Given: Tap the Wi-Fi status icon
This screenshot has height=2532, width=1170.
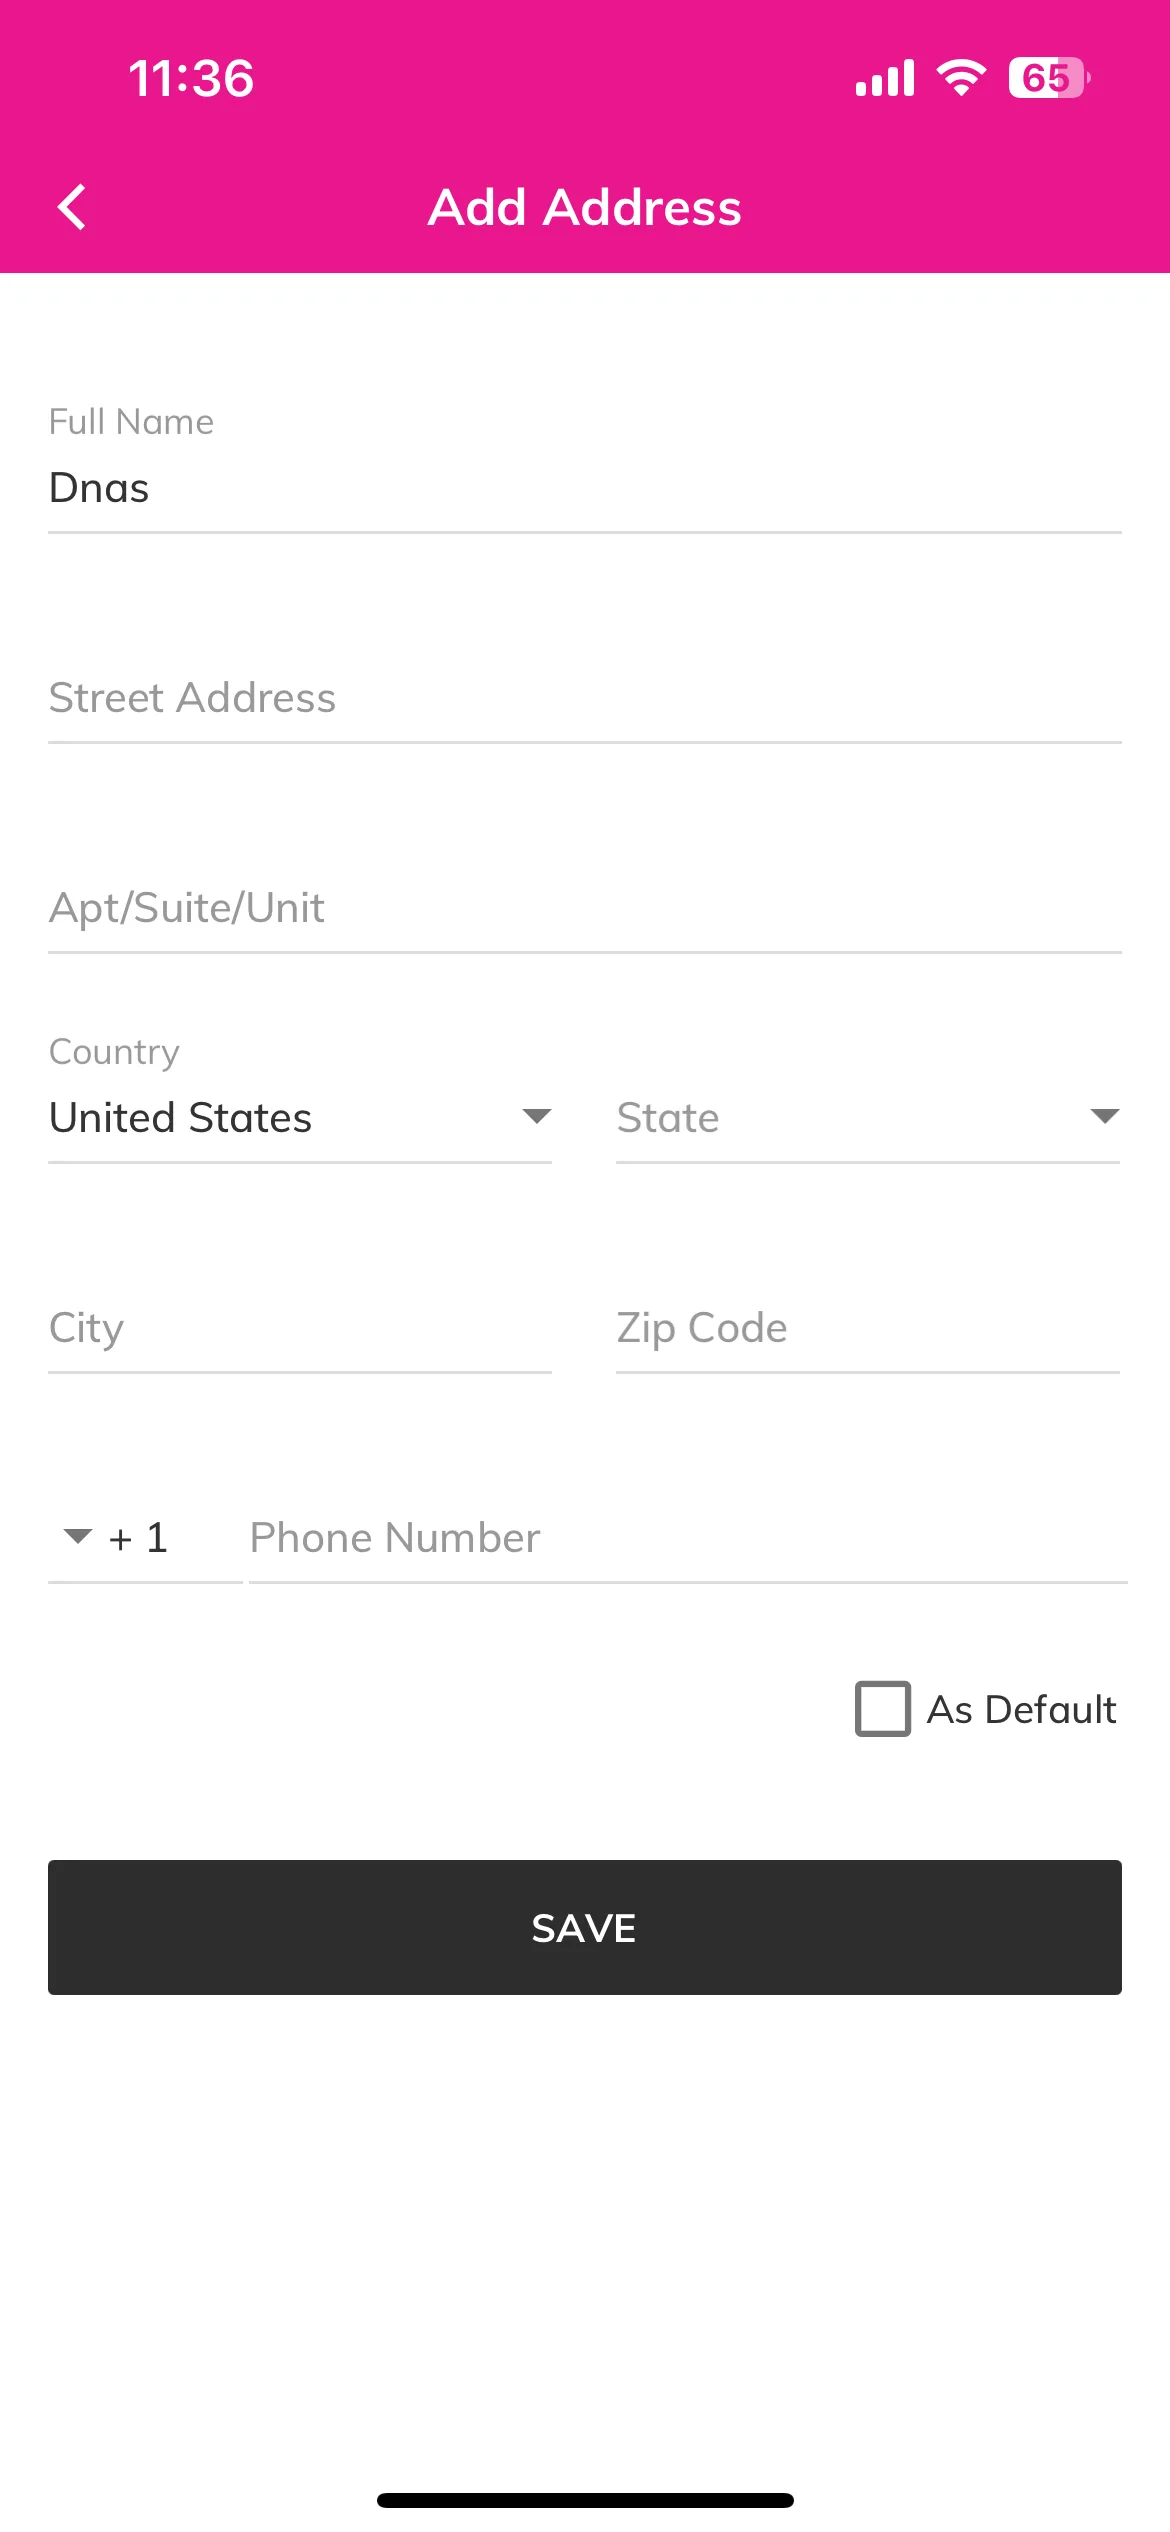Looking at the screenshot, I should point(961,78).
